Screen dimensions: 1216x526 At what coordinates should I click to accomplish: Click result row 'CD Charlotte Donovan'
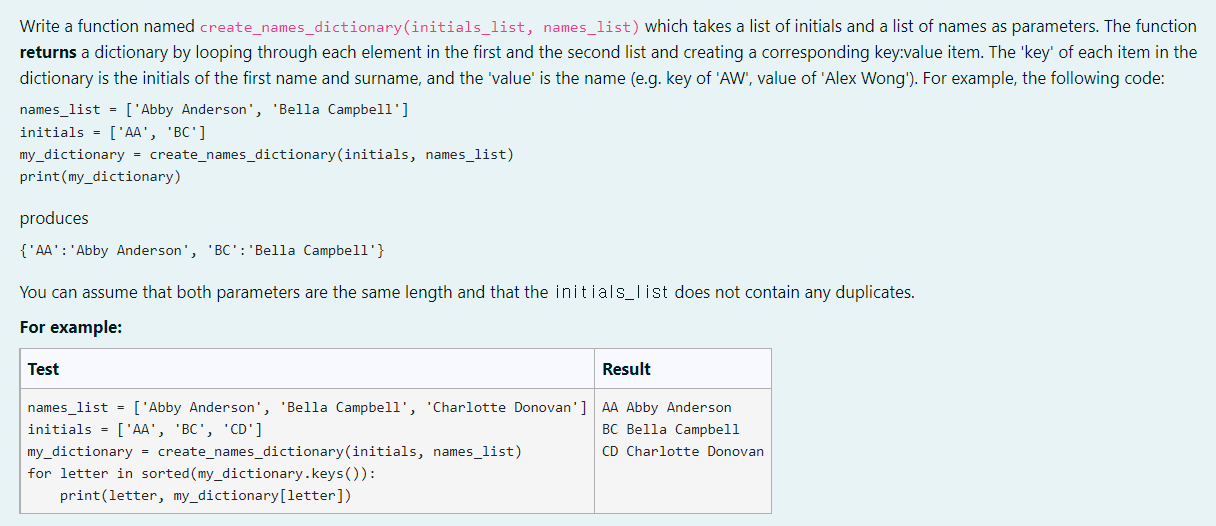683,451
